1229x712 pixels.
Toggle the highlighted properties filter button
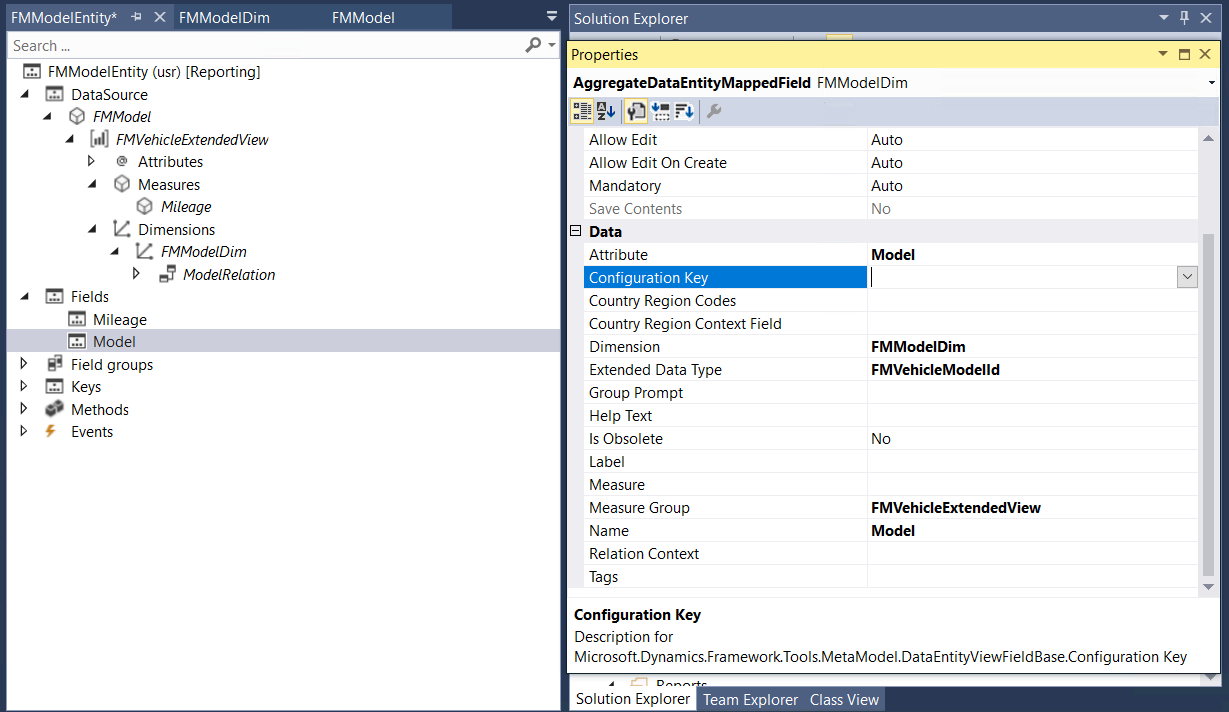coord(635,111)
